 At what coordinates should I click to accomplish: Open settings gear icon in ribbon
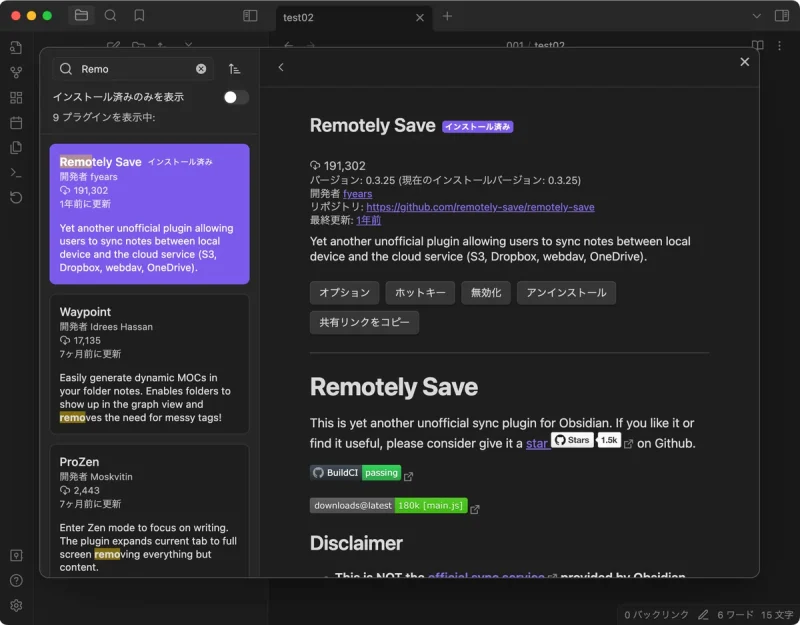click(x=16, y=605)
